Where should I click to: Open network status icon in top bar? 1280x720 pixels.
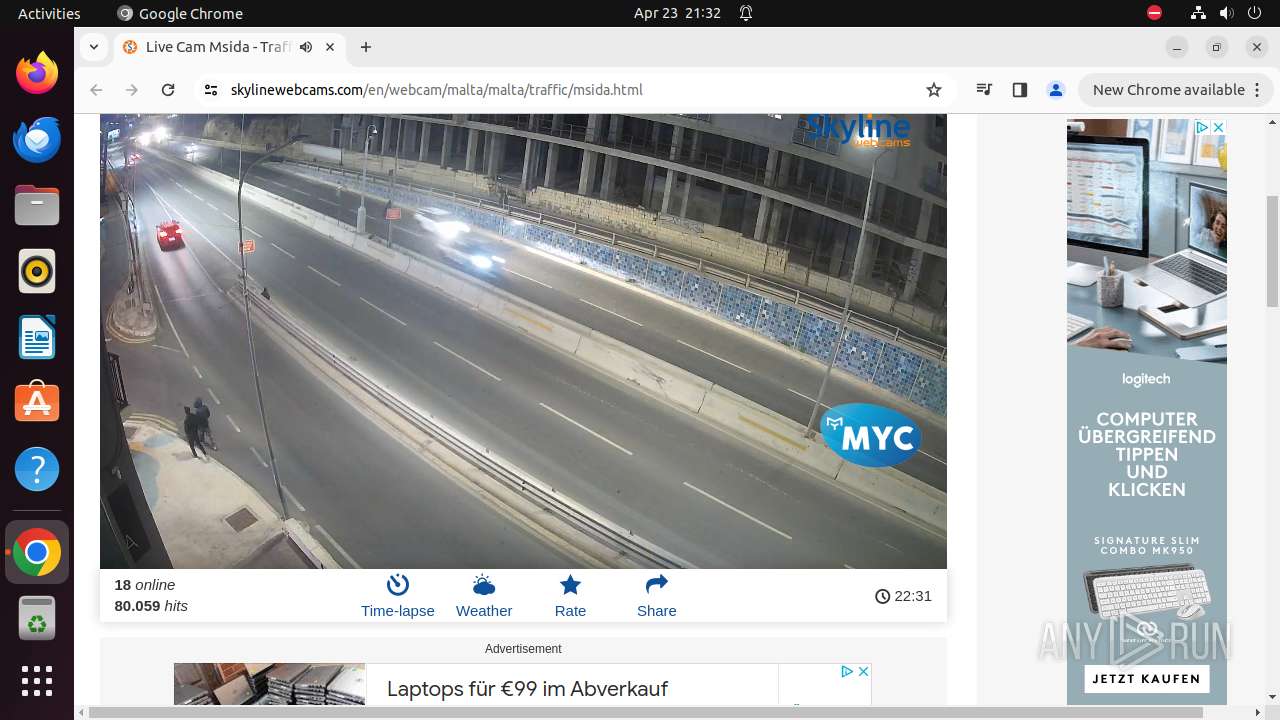pos(1198,13)
